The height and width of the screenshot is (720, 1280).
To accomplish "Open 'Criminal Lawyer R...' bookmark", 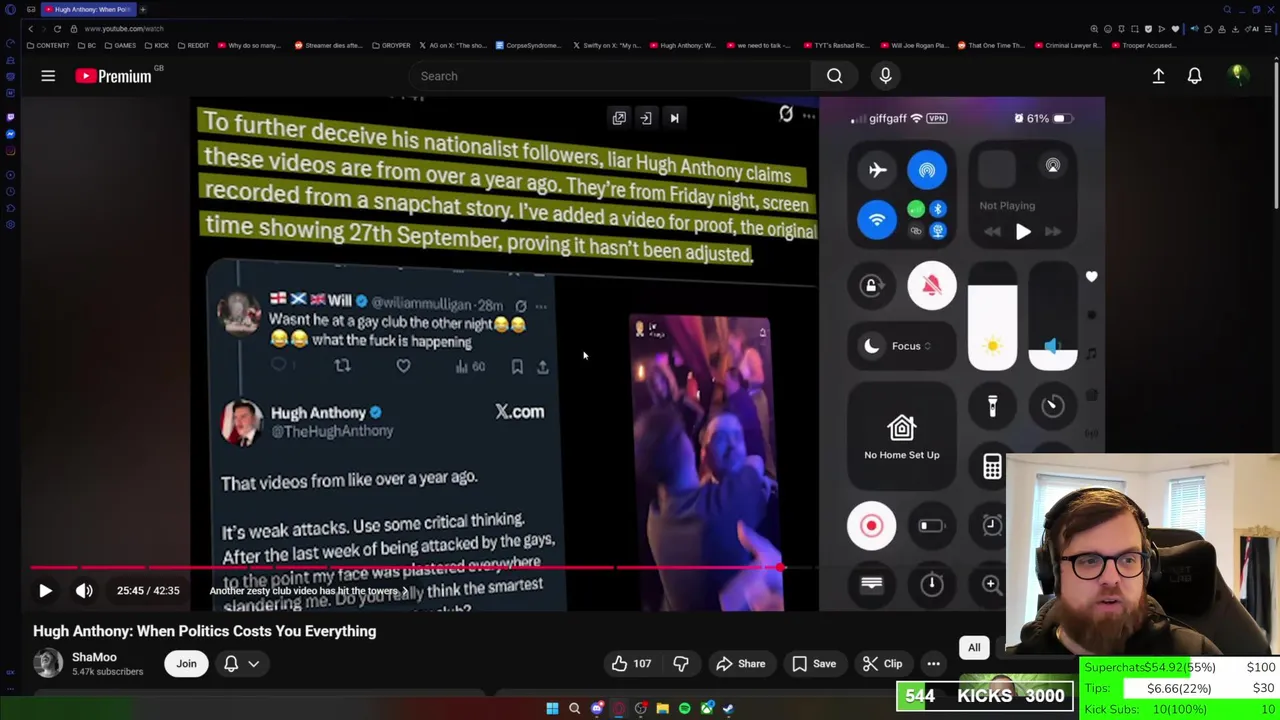I will [1069, 45].
